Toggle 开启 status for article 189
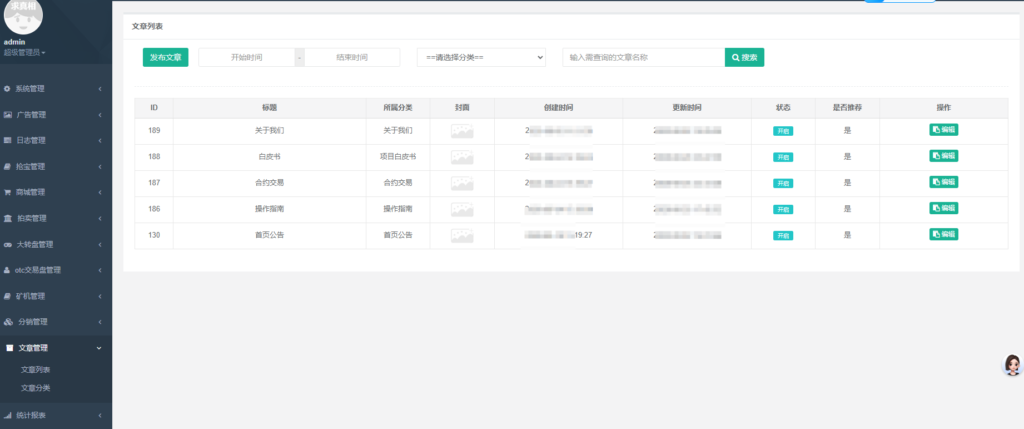 coord(782,131)
